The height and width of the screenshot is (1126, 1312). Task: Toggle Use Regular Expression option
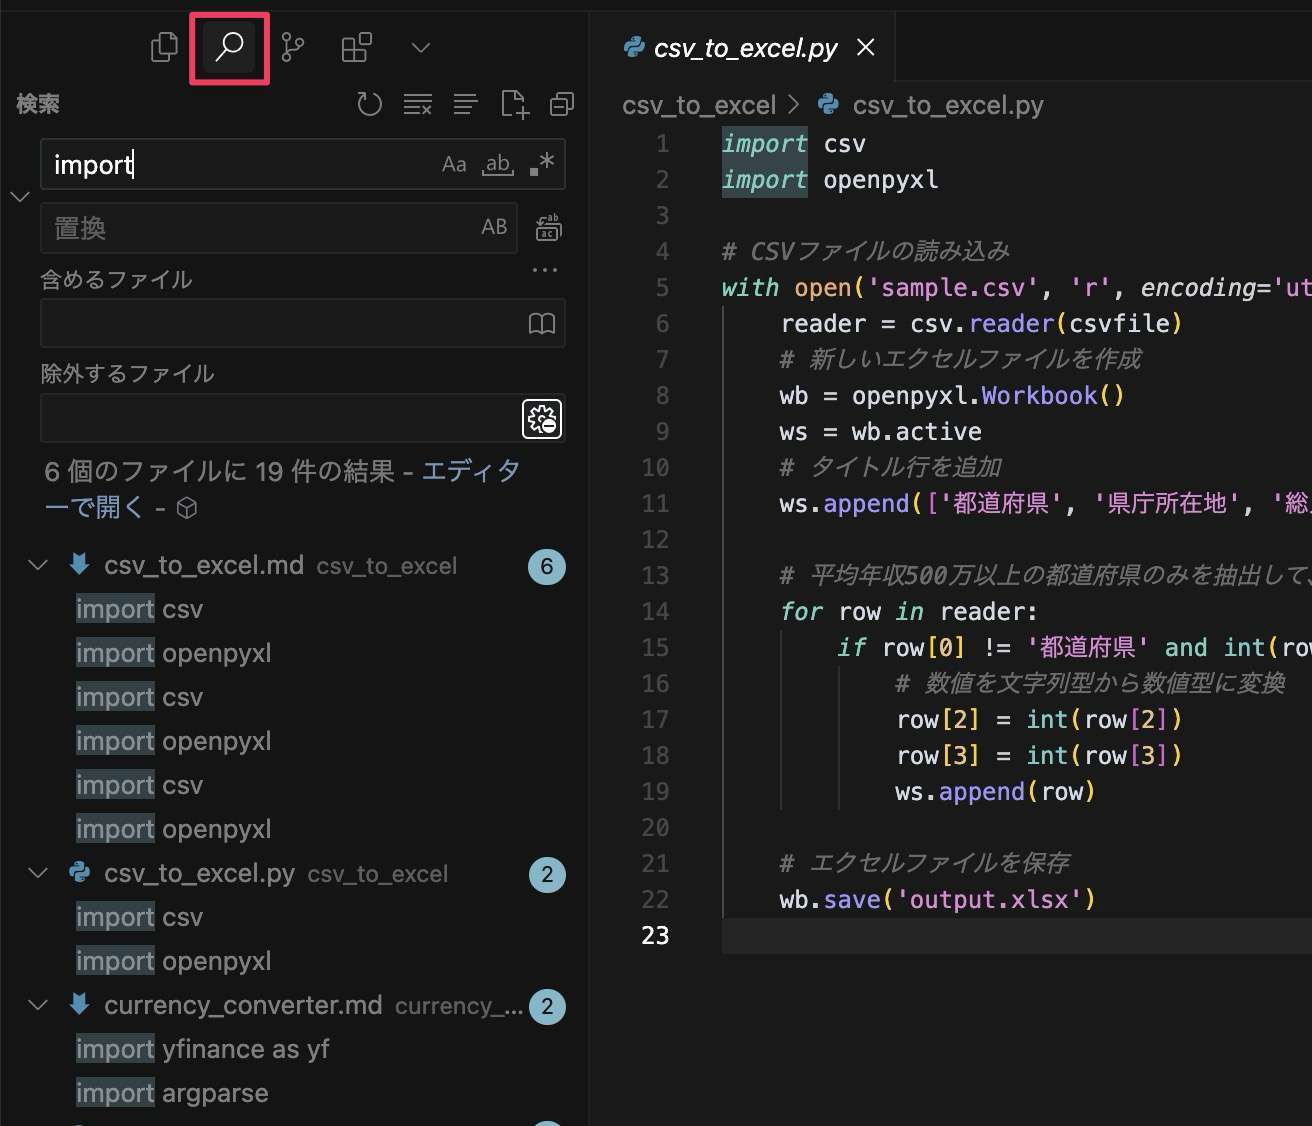(541, 164)
